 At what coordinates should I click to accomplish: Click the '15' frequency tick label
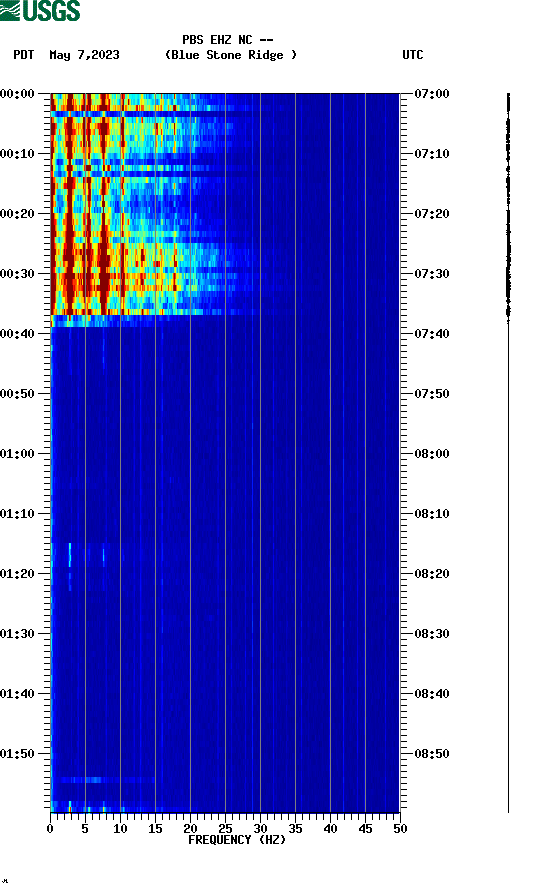155,828
